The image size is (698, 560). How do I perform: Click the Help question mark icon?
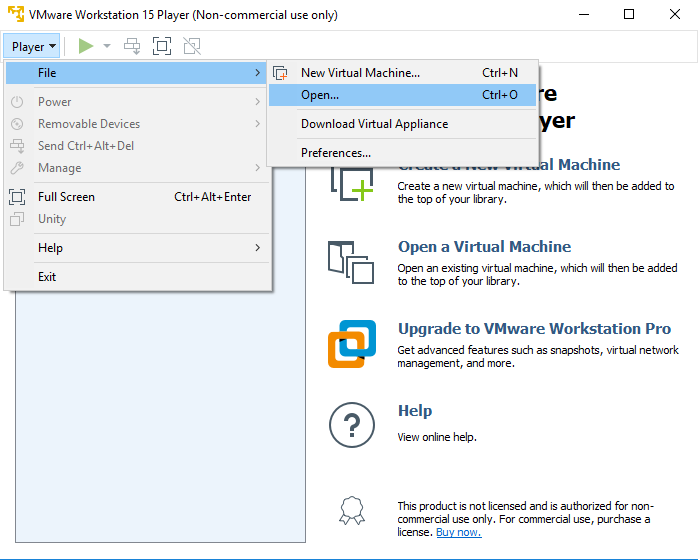click(352, 425)
